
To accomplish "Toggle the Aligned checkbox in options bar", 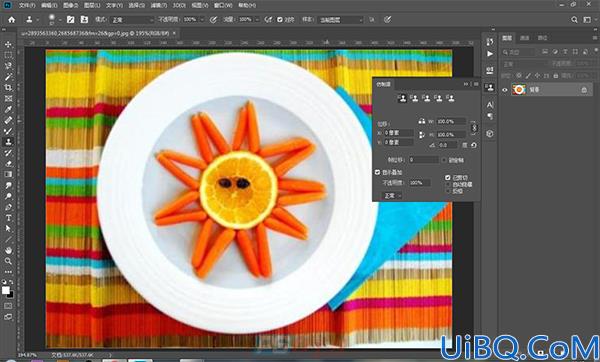I will coord(280,20).
